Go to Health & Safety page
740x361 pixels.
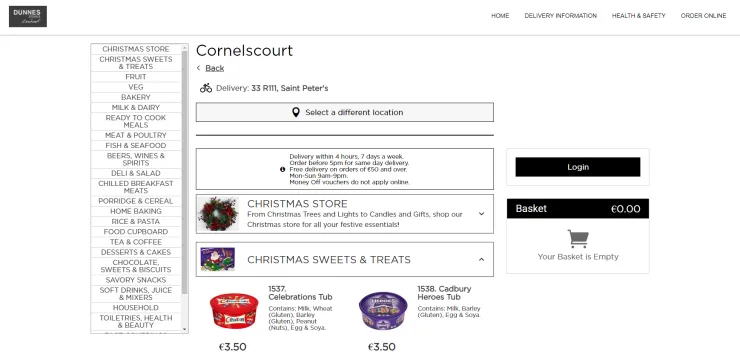pyautogui.click(x=639, y=16)
